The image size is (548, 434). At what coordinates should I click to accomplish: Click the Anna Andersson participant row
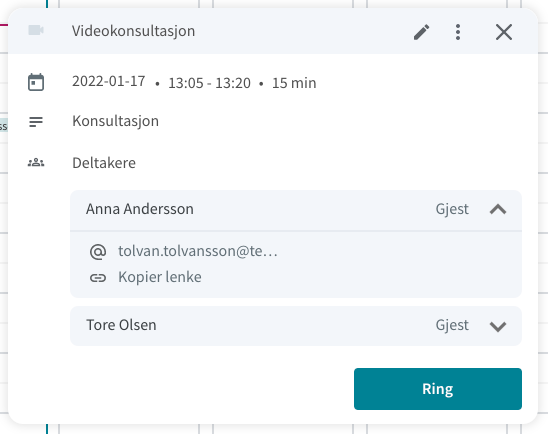(296, 210)
